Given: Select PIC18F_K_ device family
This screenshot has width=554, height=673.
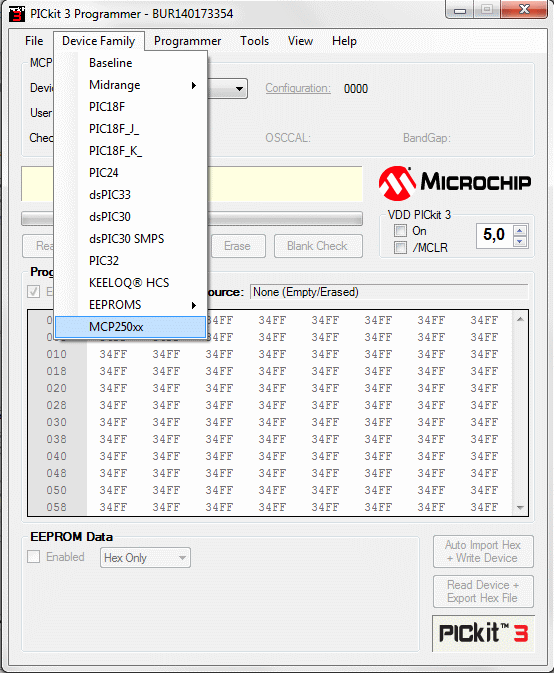Looking at the screenshot, I should click(130, 151).
